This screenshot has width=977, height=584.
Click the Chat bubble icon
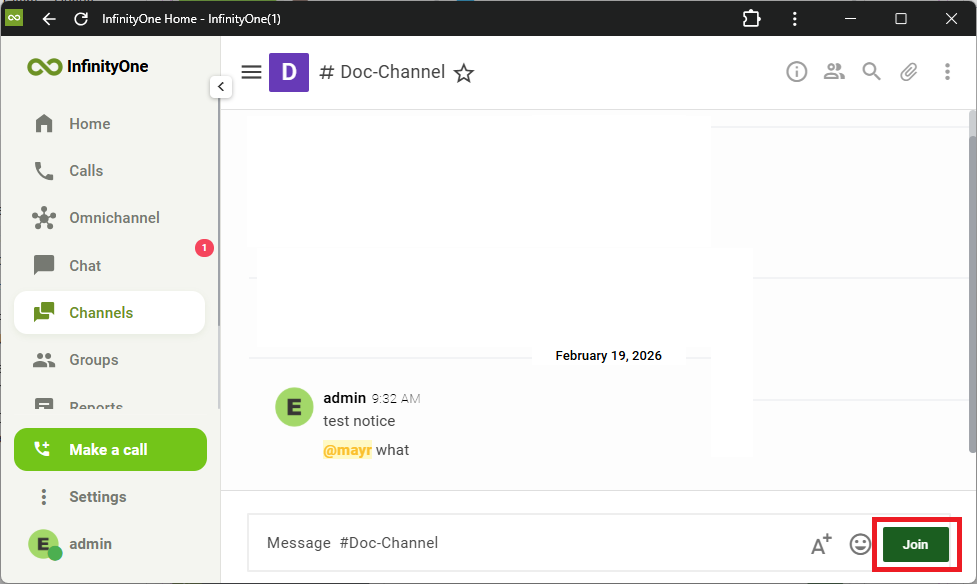click(x=44, y=266)
